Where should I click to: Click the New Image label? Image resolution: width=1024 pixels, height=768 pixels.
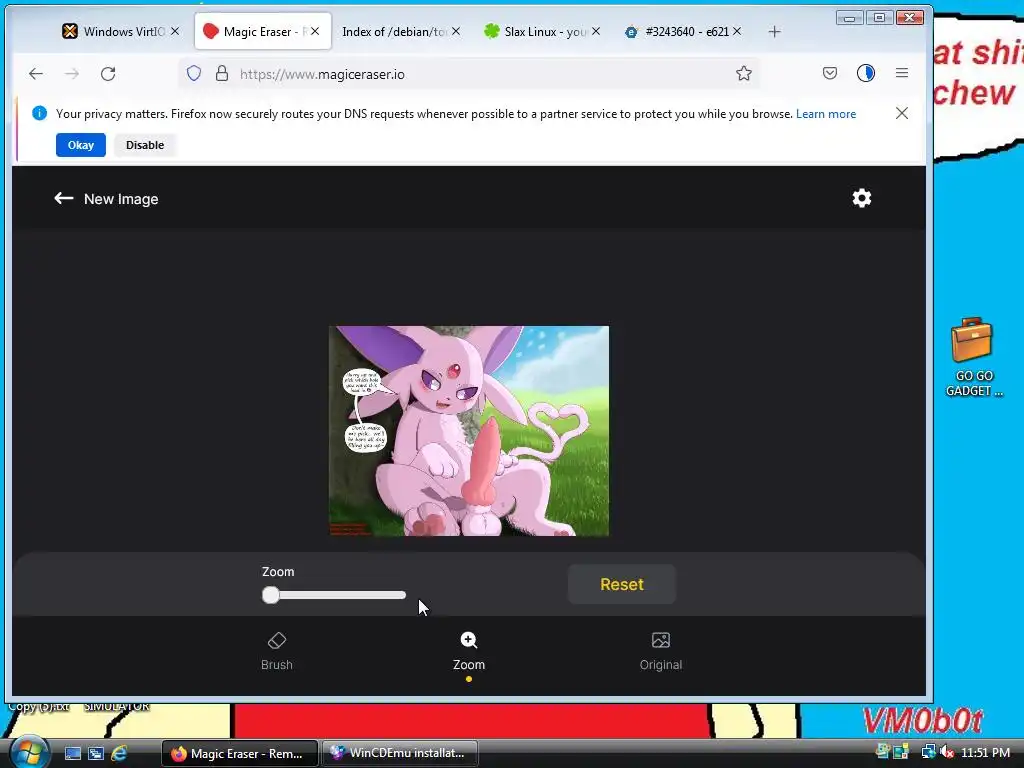pyautogui.click(x=121, y=199)
